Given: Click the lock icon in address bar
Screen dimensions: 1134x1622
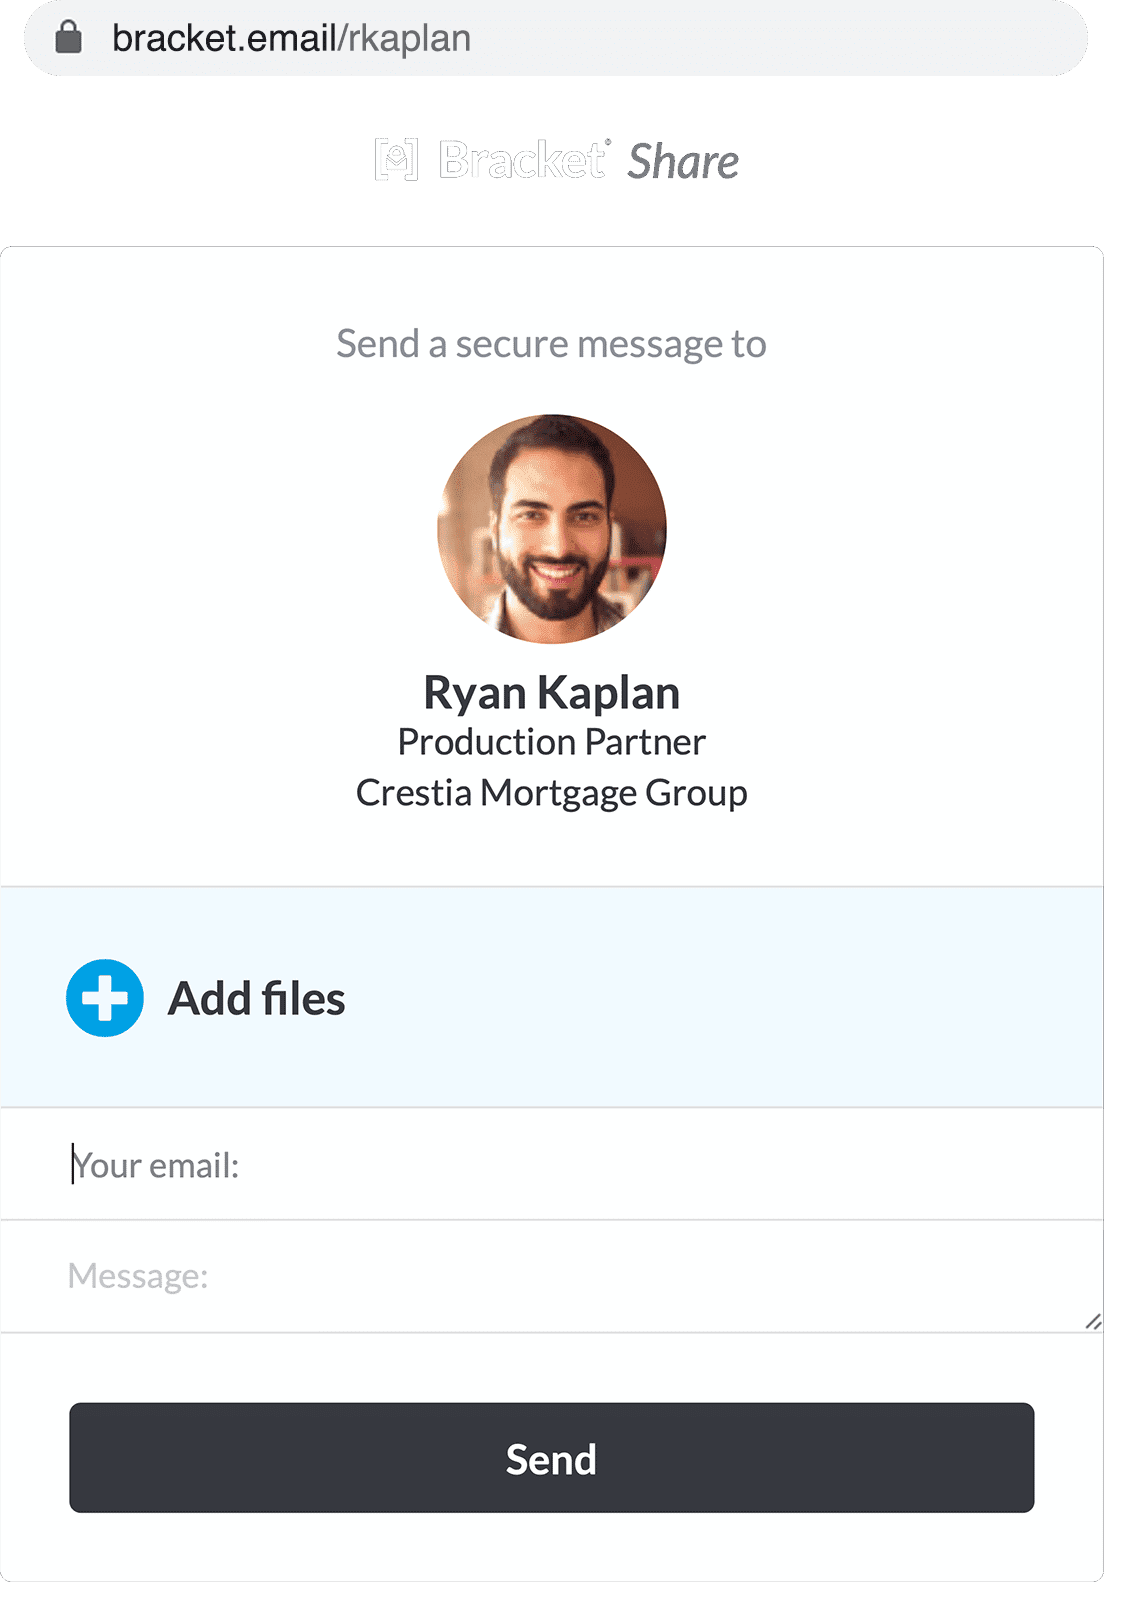Looking at the screenshot, I should (x=68, y=38).
